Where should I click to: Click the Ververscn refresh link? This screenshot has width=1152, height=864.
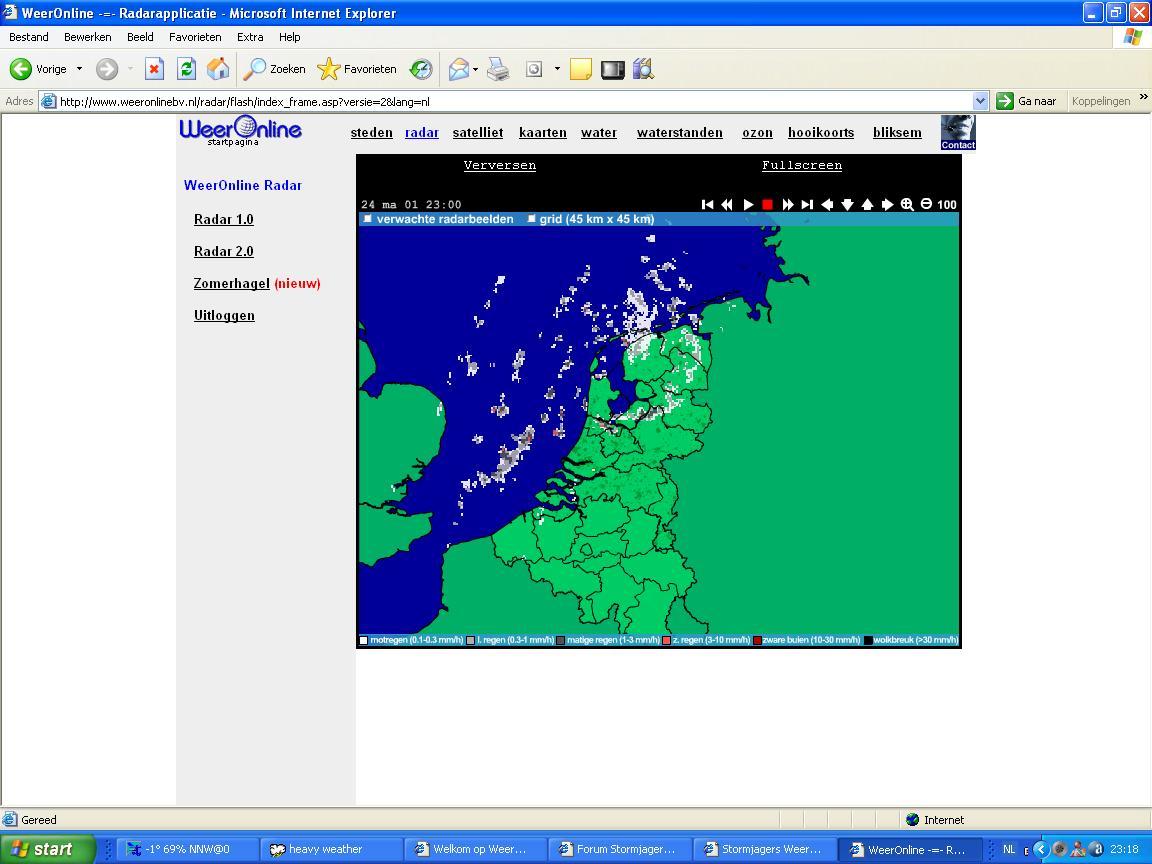(x=499, y=165)
